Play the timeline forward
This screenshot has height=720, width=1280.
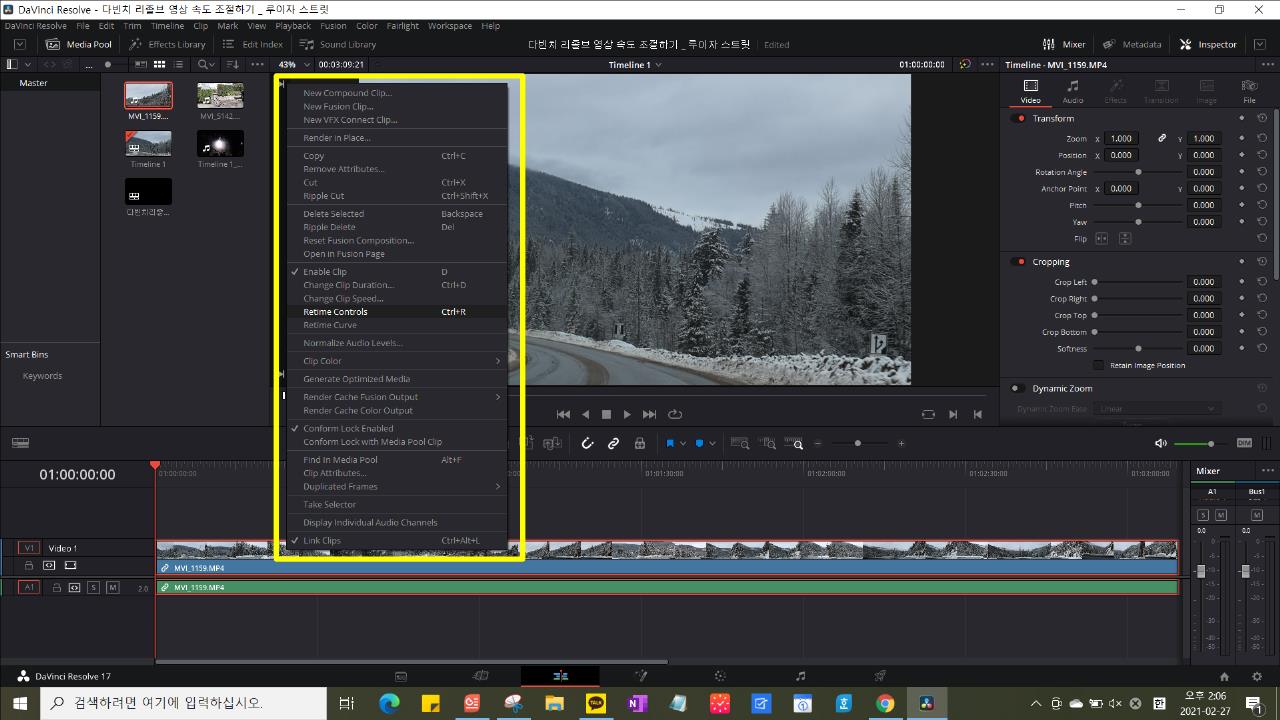click(x=627, y=414)
